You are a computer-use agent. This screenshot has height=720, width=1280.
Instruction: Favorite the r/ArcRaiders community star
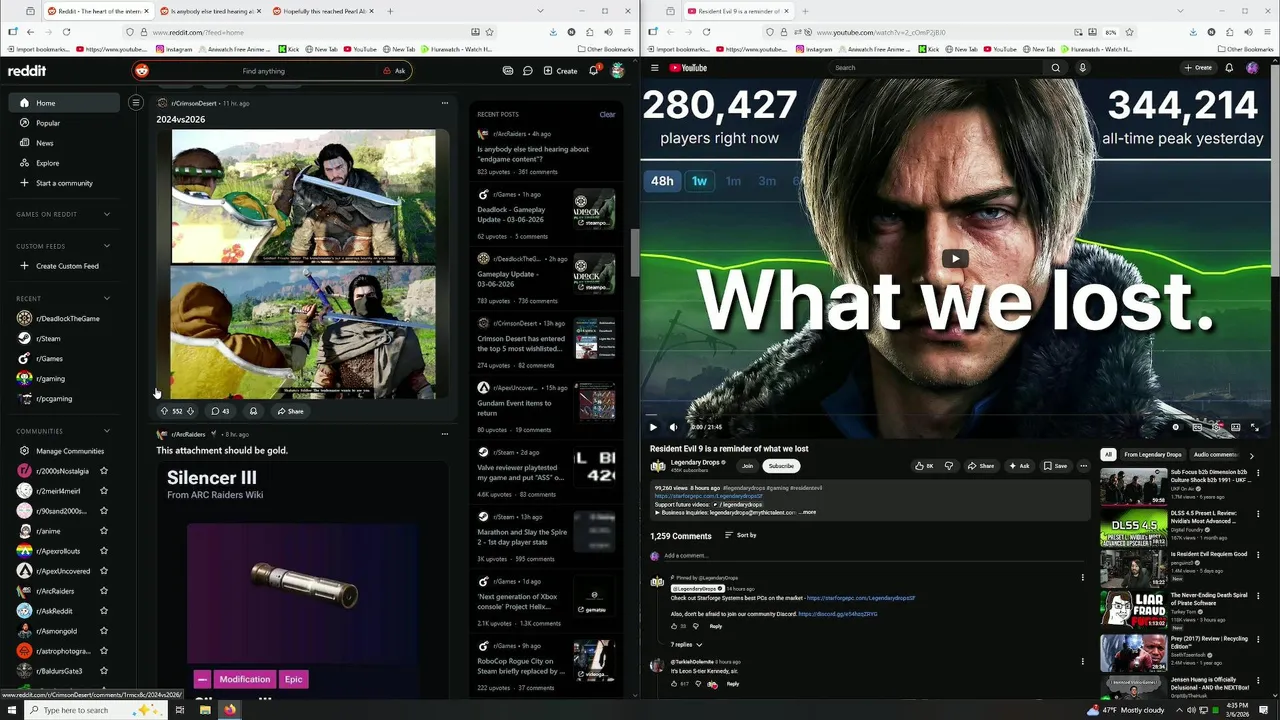[104, 591]
